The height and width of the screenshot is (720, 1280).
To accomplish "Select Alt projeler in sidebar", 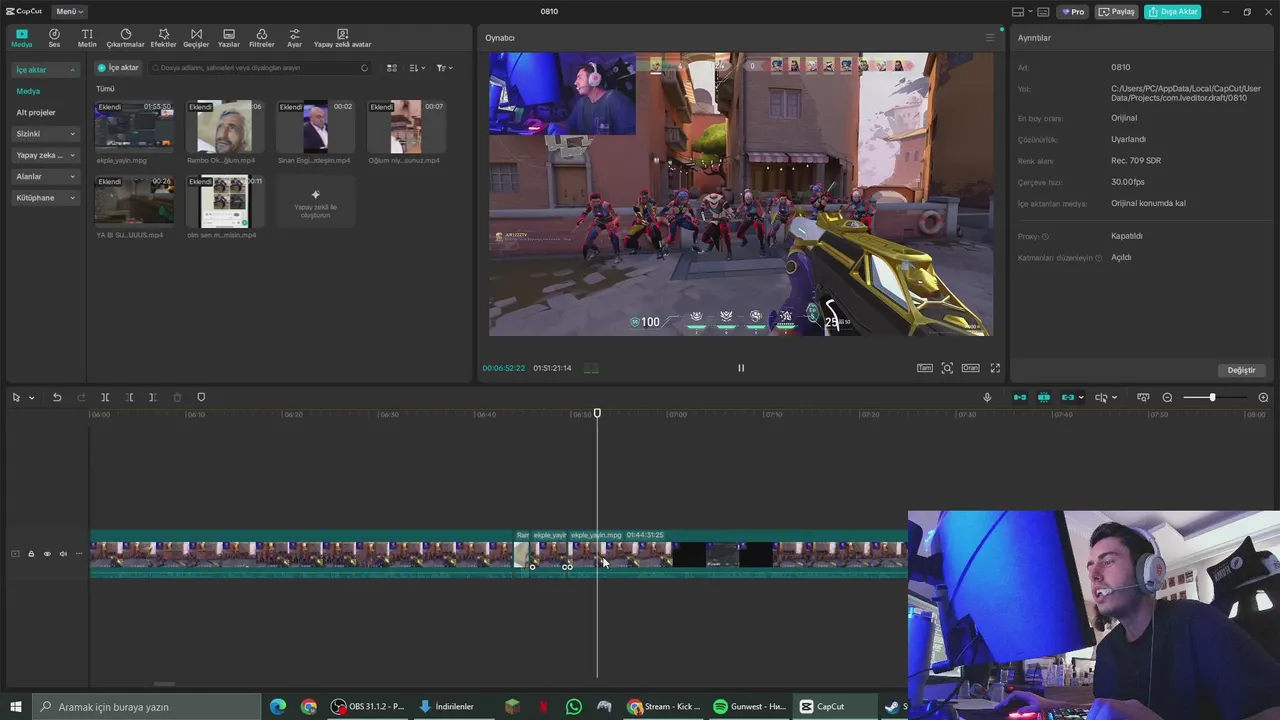I will point(36,112).
